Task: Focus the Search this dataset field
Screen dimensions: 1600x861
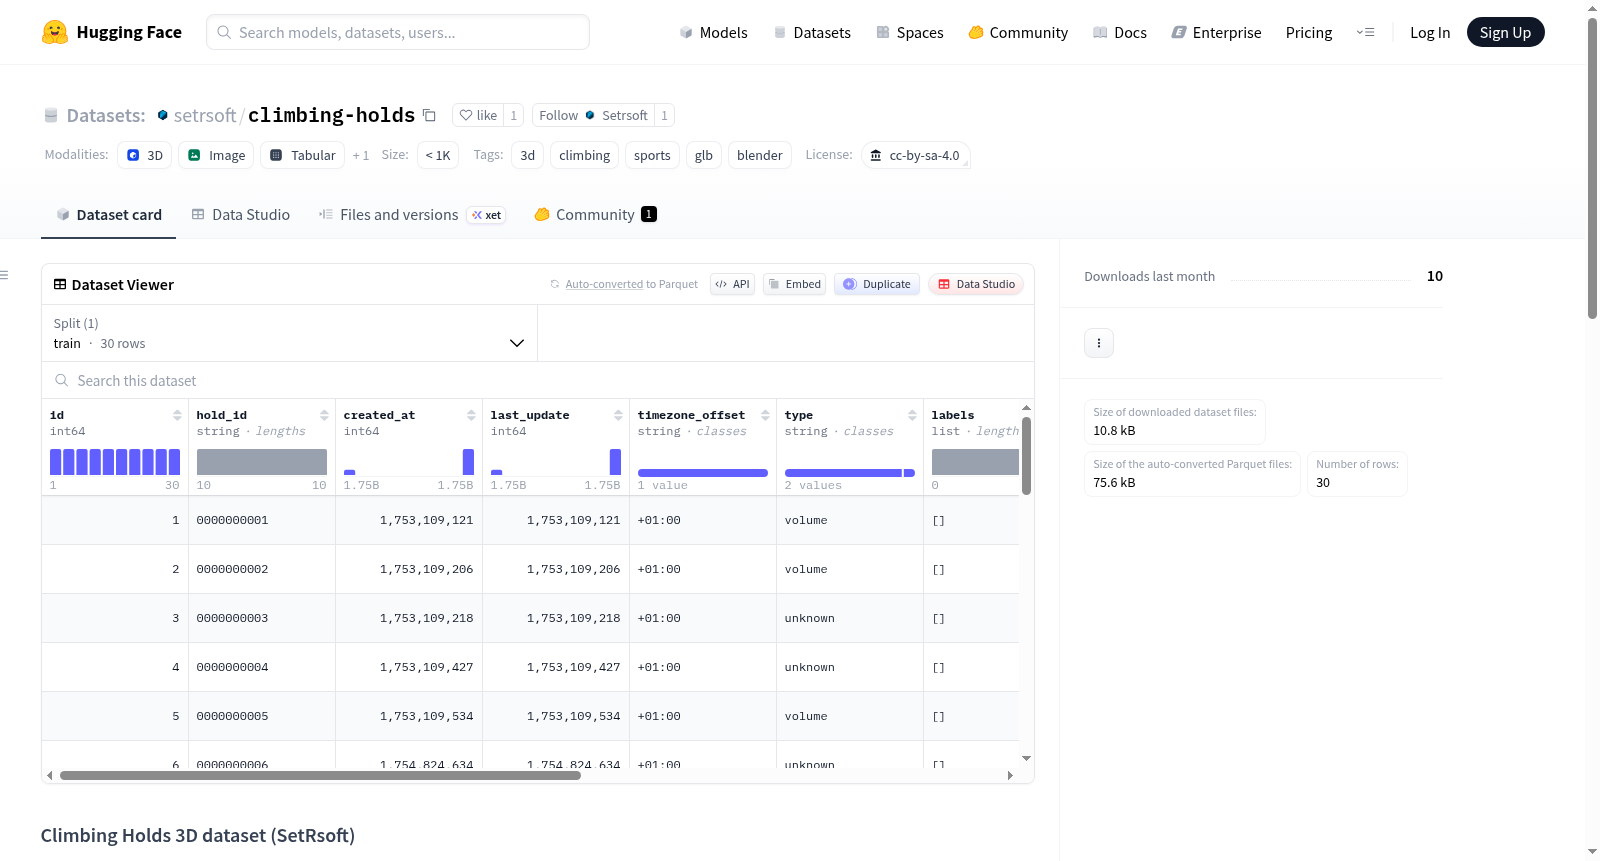Action: pos(538,380)
